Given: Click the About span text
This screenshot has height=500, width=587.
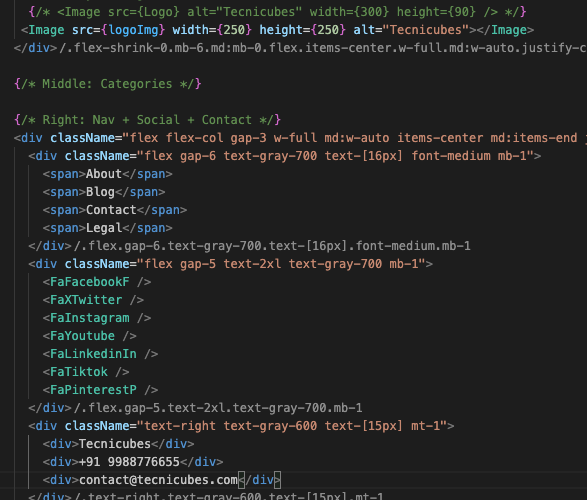Looking at the screenshot, I should (104, 174).
